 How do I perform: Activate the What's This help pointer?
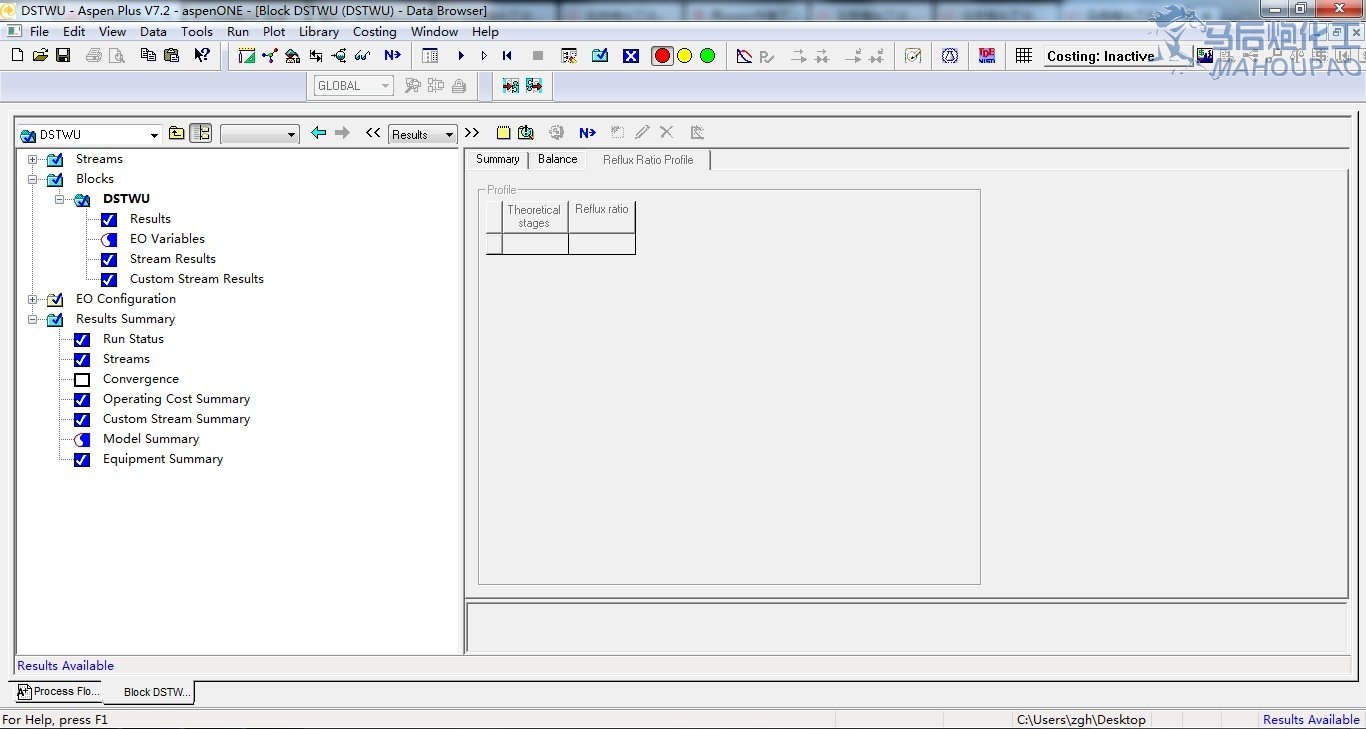pos(202,56)
